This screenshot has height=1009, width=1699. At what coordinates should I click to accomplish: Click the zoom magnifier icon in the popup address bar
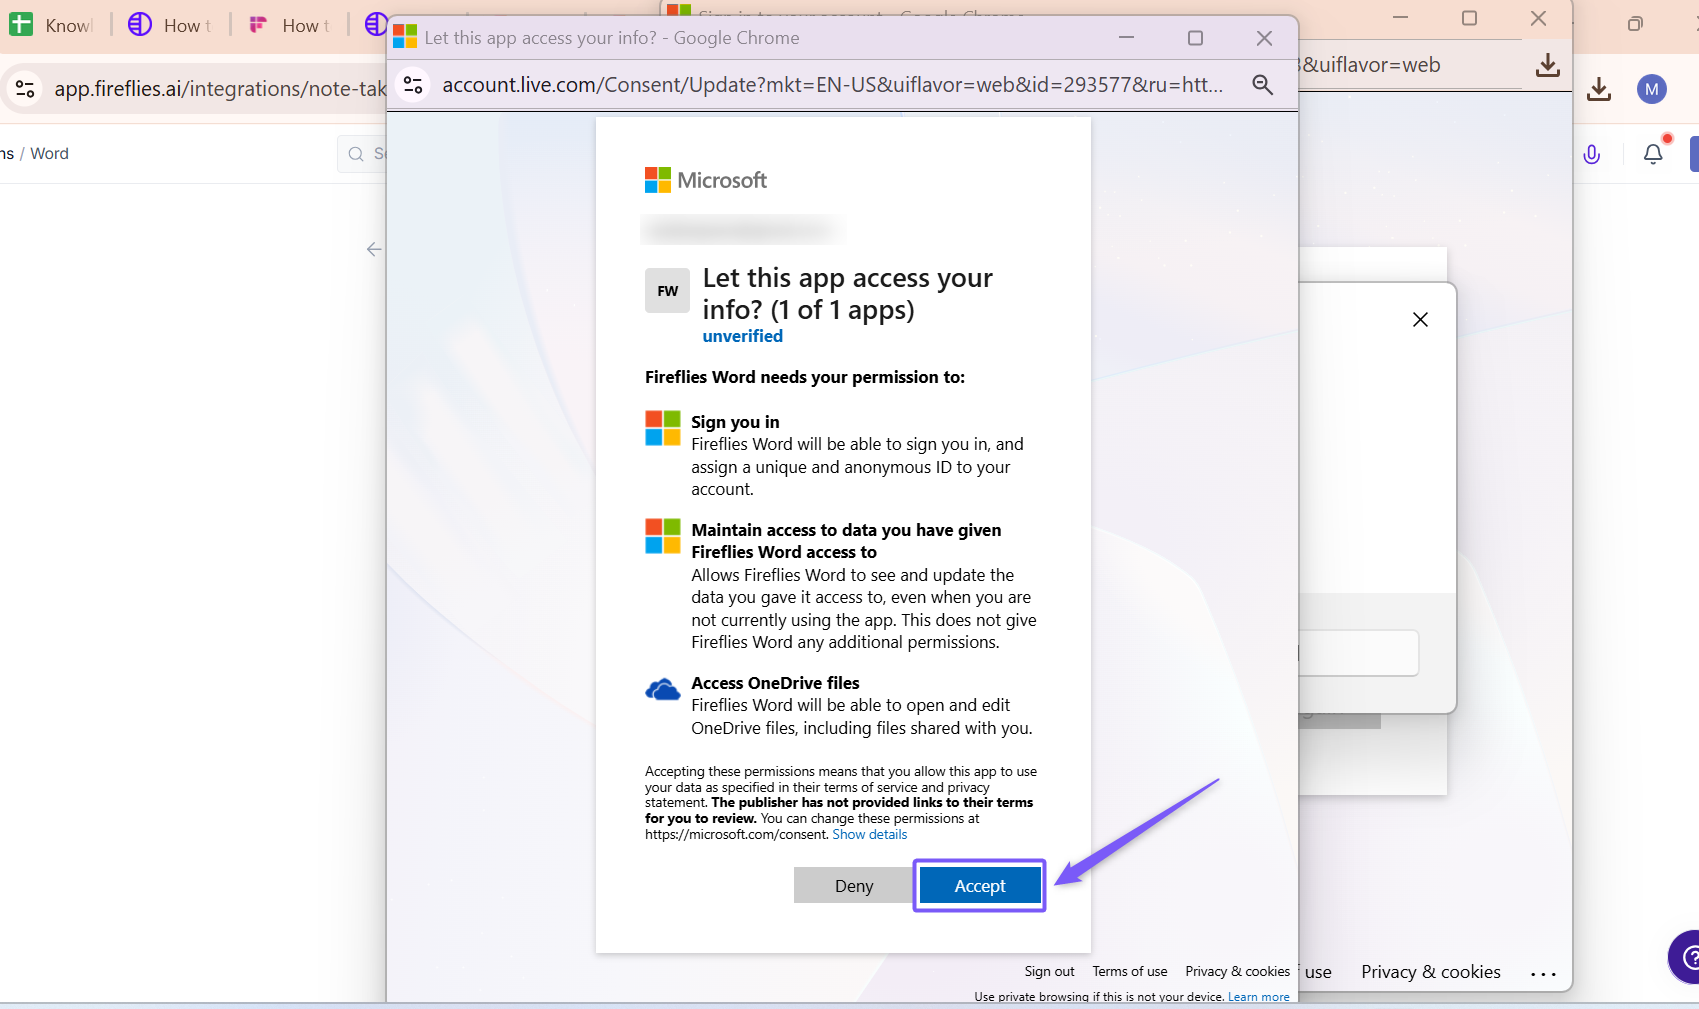click(x=1263, y=85)
